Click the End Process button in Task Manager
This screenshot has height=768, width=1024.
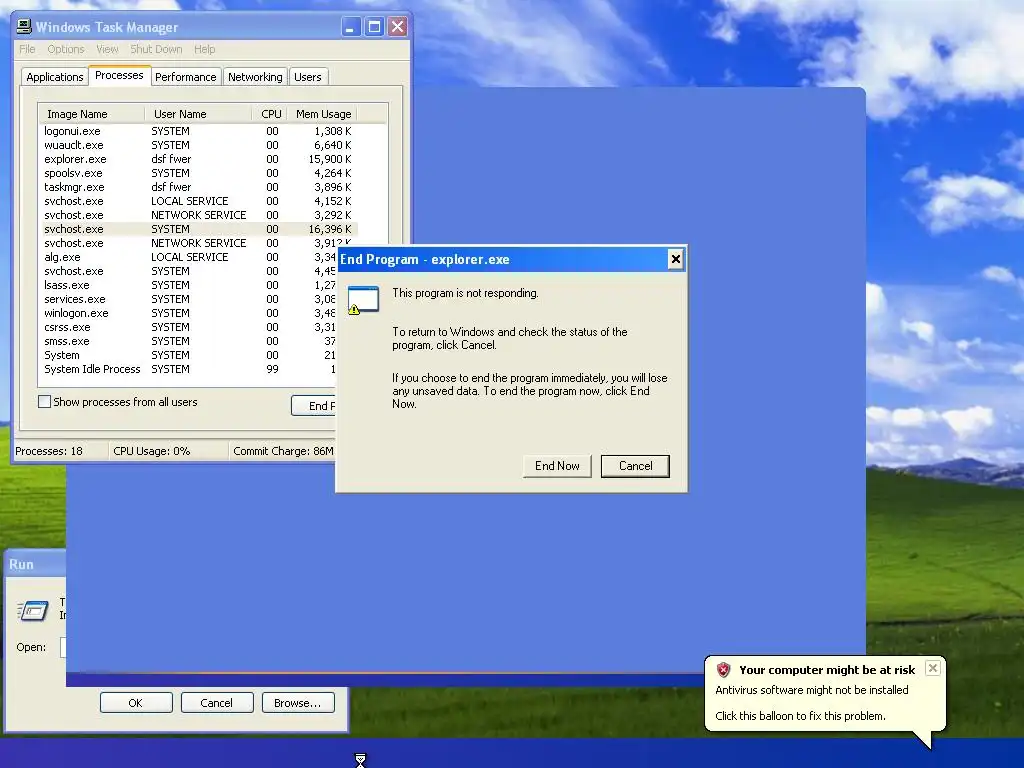313,406
